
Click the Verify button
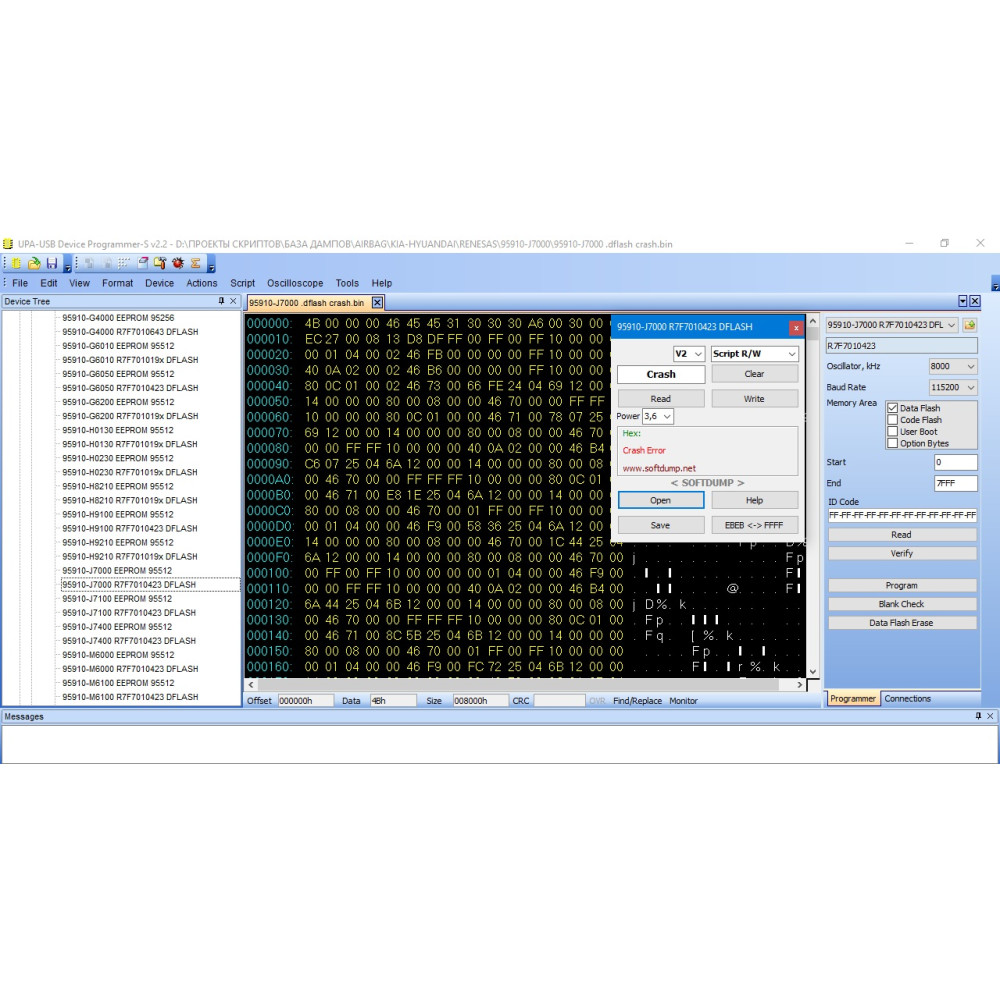pos(902,554)
